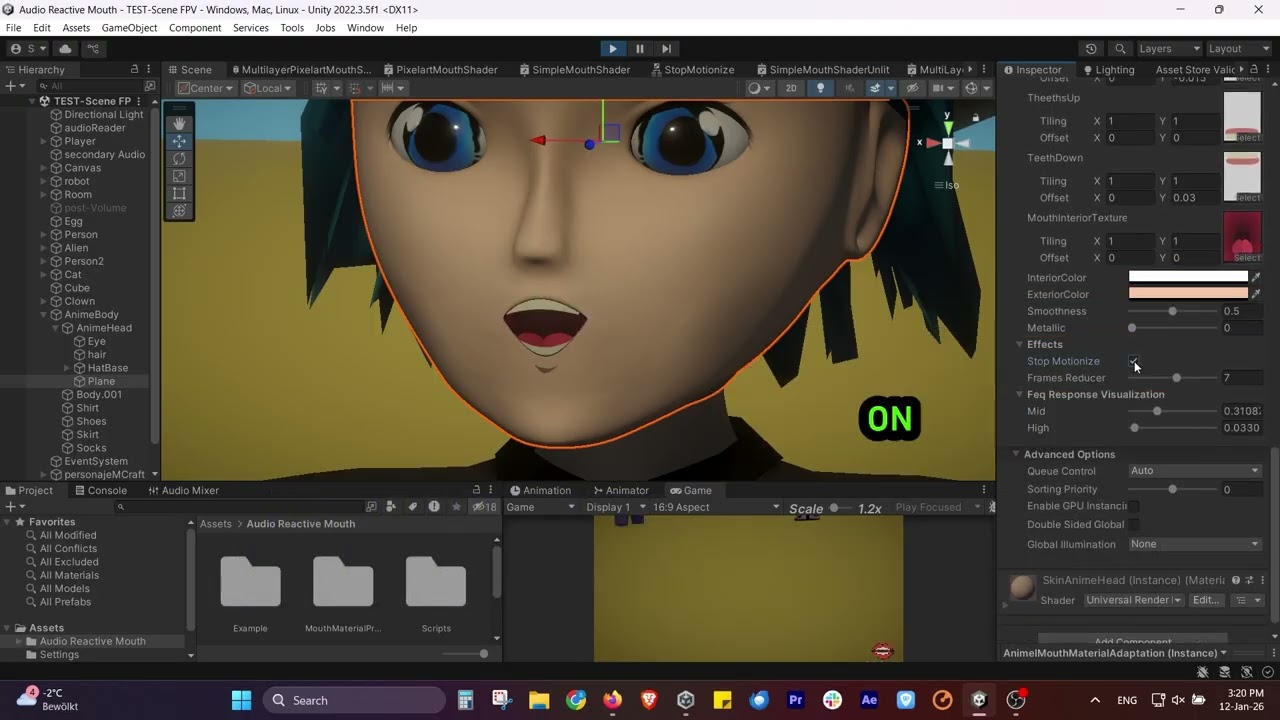1280x720 pixels.
Task: Select the Rotate tool in Scene
Action: [179, 158]
